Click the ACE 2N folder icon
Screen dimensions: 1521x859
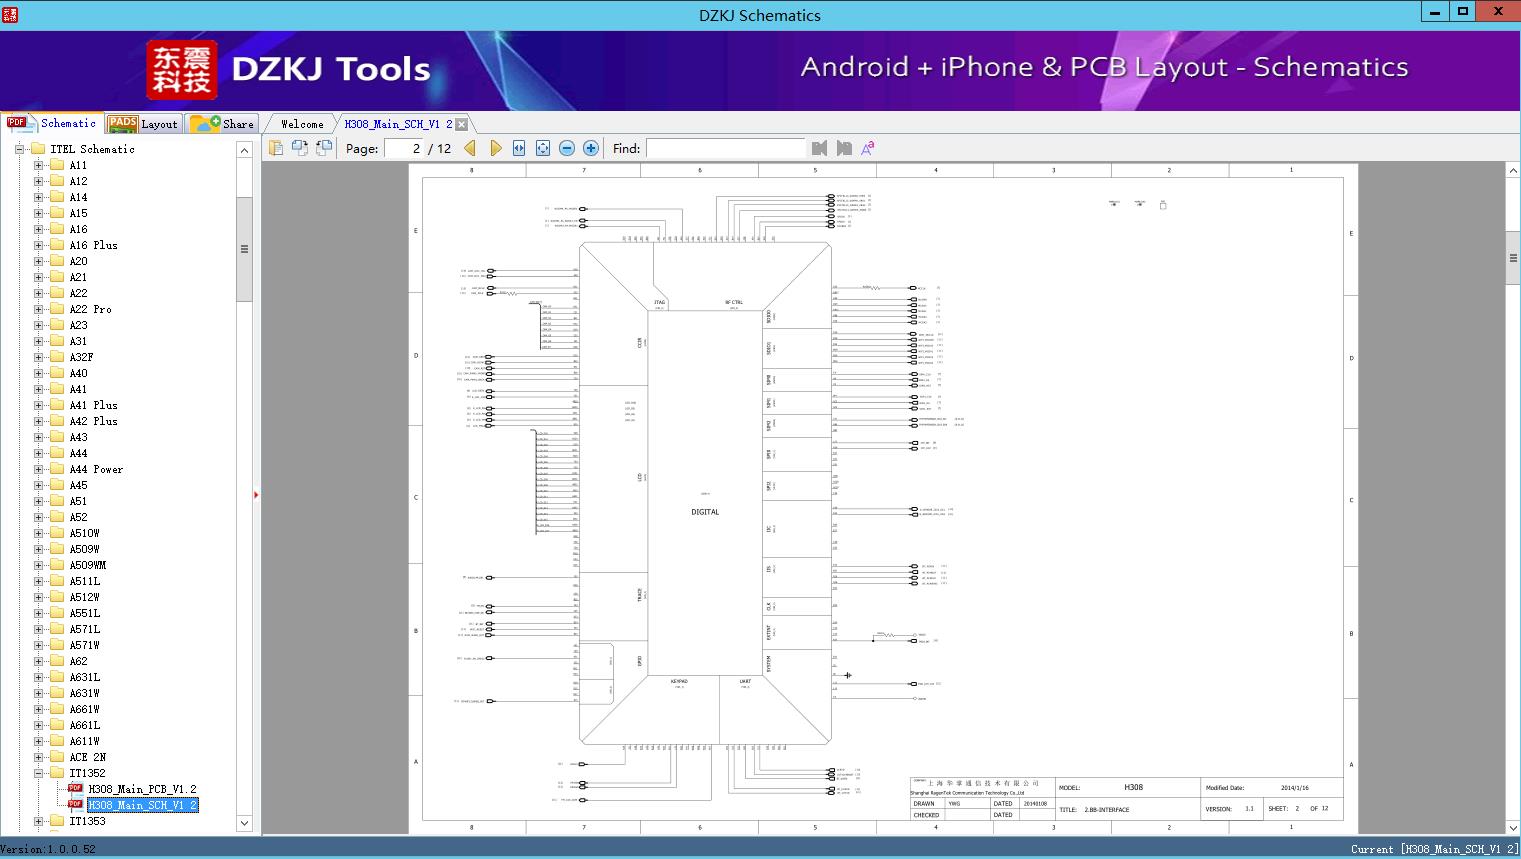(x=57, y=757)
